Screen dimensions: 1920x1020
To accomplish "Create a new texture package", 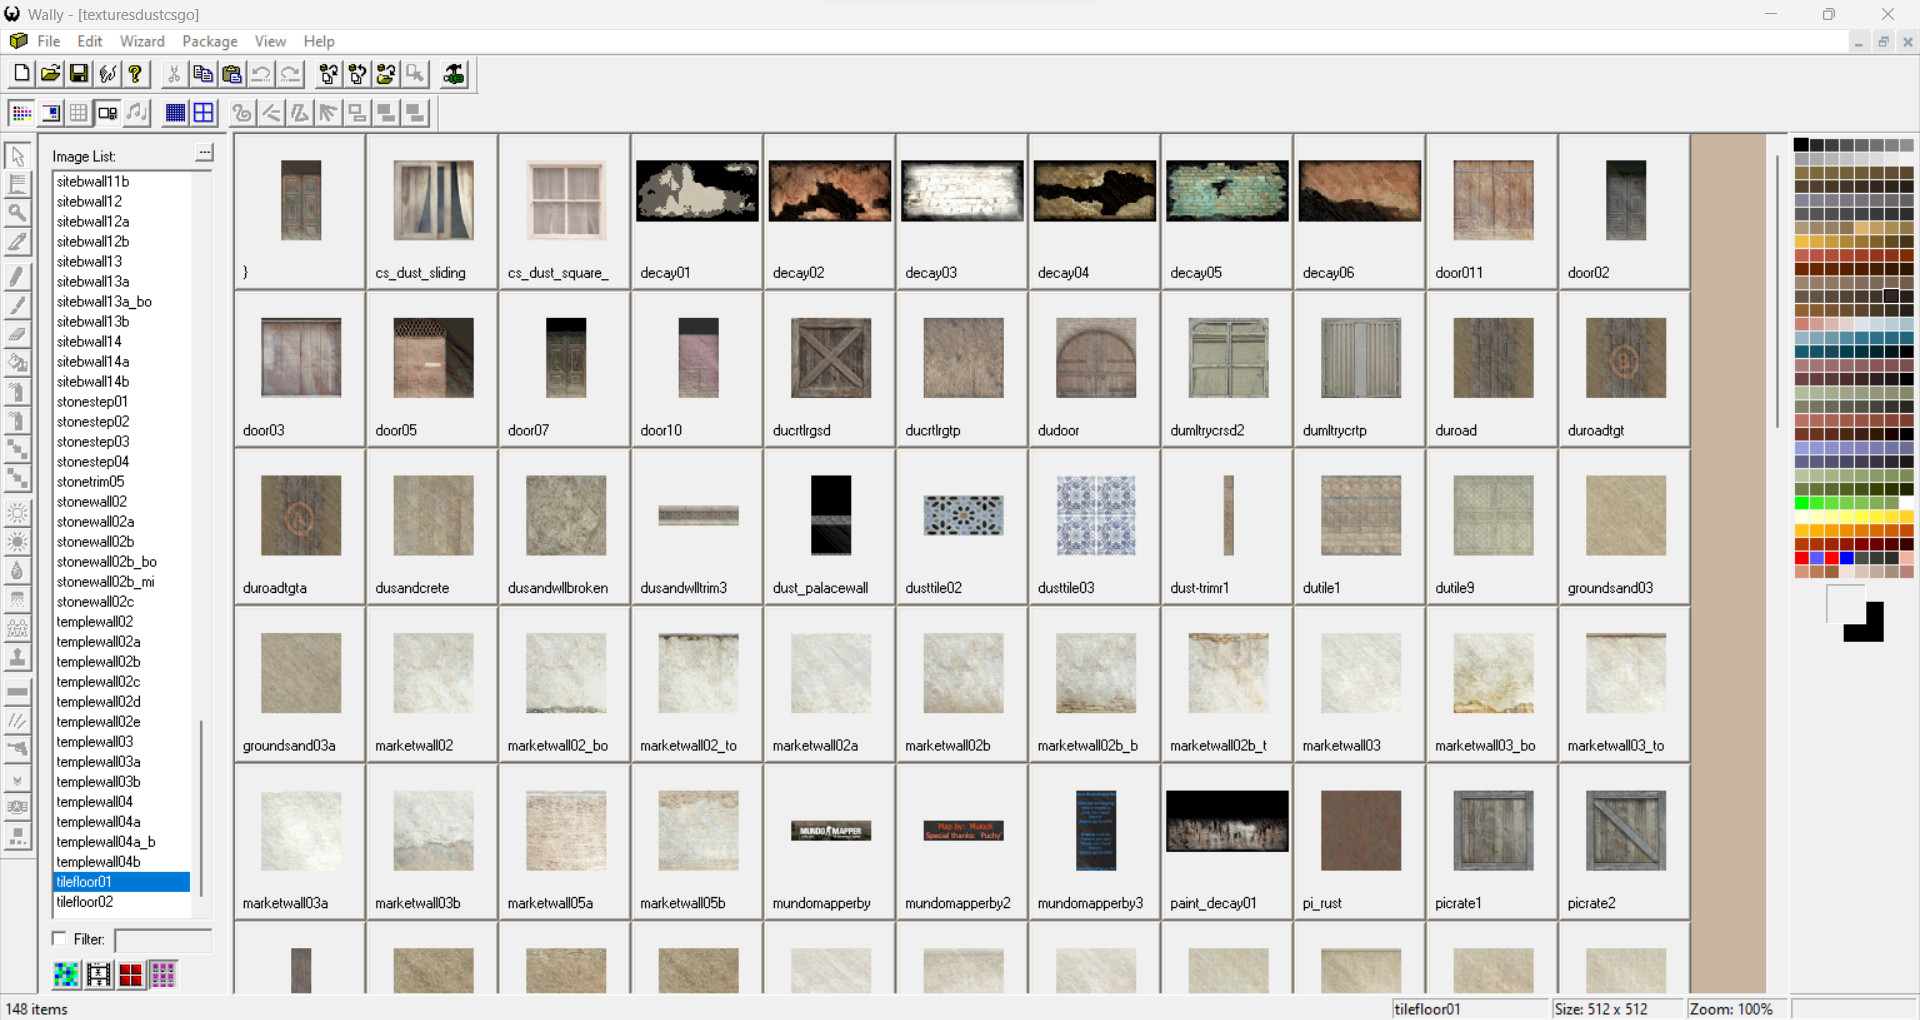I will pos(20,73).
